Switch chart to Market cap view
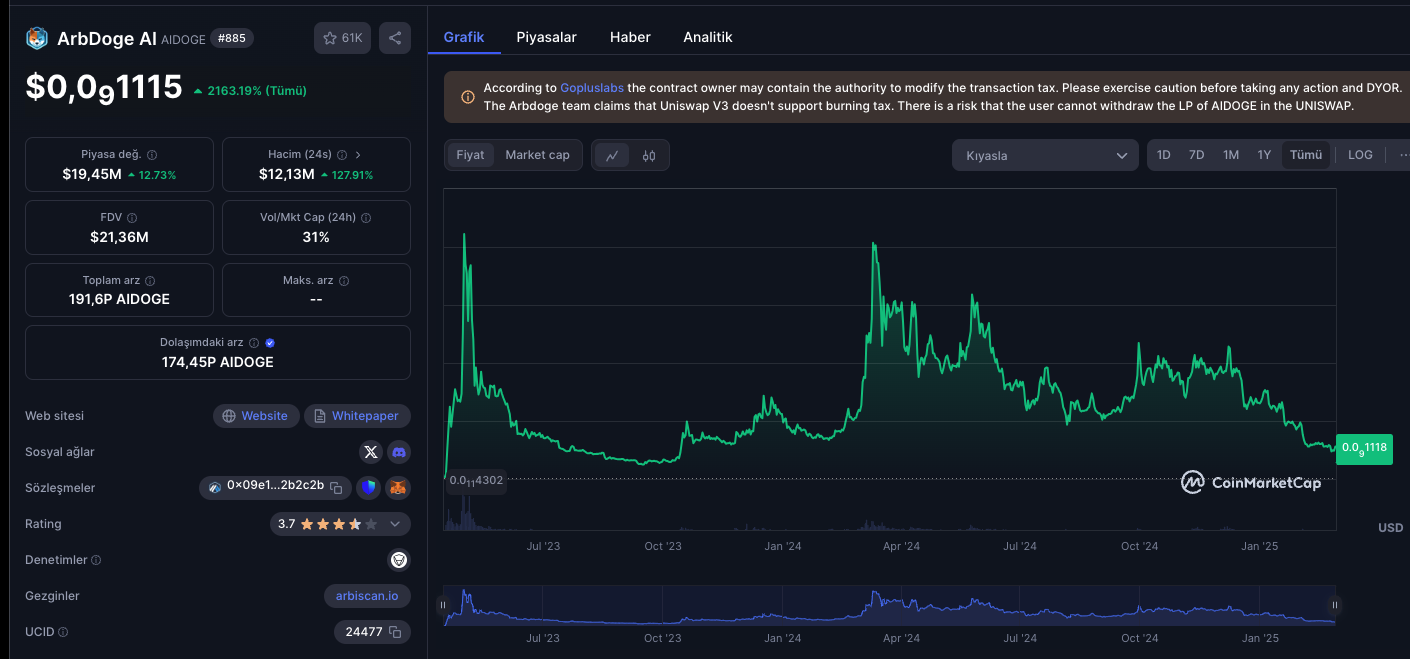This screenshot has width=1410, height=659. point(537,155)
